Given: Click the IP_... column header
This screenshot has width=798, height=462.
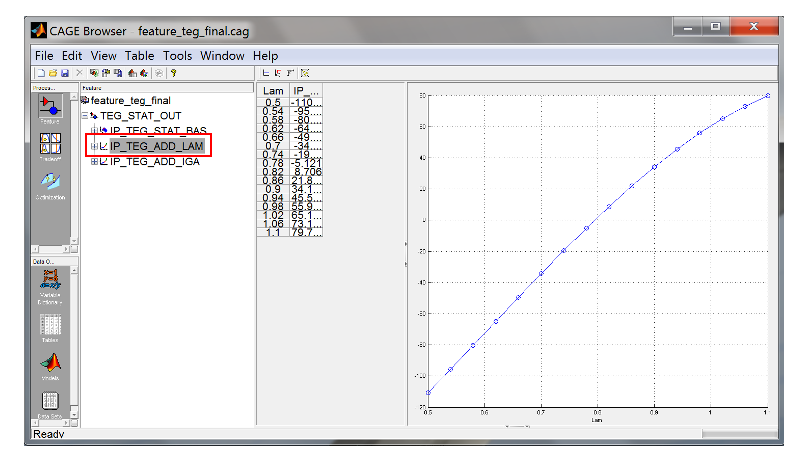Looking at the screenshot, I should 306,91.
